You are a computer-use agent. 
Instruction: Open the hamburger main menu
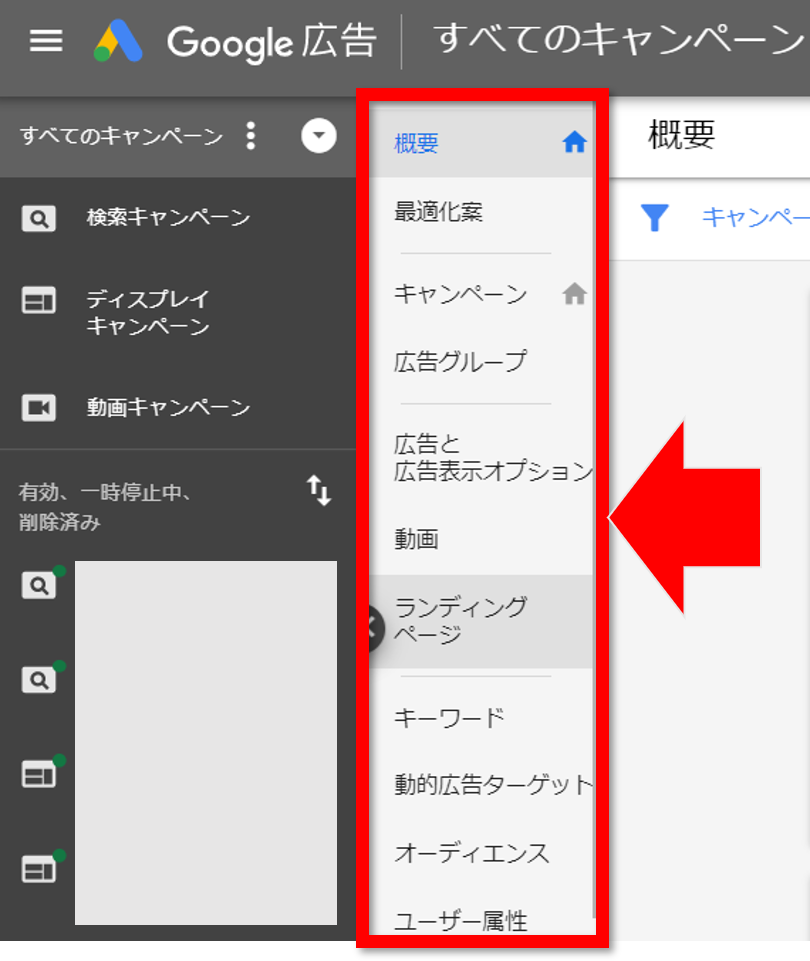pyautogui.click(x=46, y=41)
